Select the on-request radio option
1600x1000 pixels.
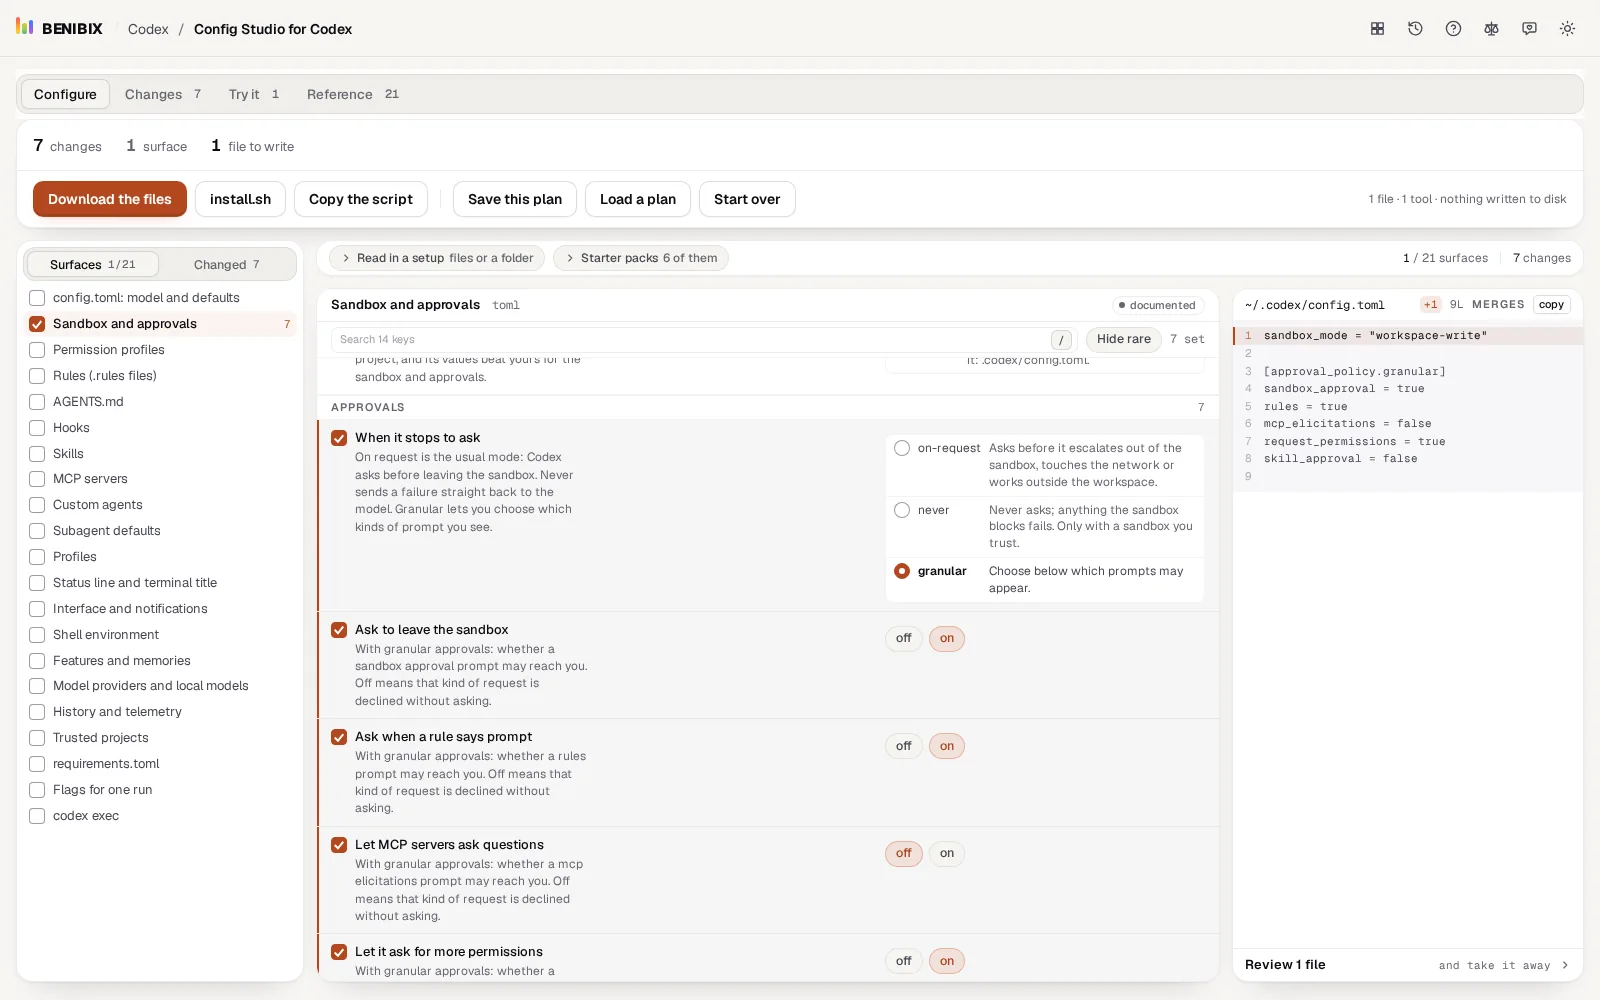click(902, 448)
